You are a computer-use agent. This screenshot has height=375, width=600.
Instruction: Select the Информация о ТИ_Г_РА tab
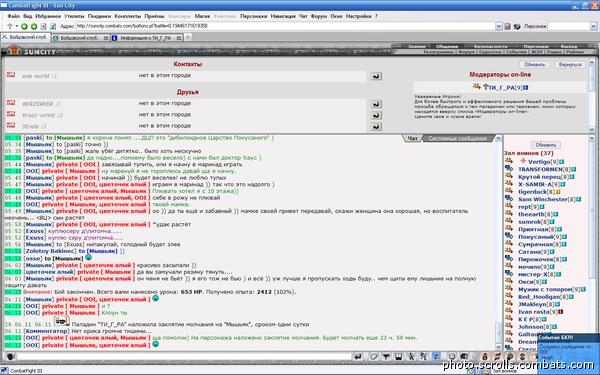click(147, 38)
